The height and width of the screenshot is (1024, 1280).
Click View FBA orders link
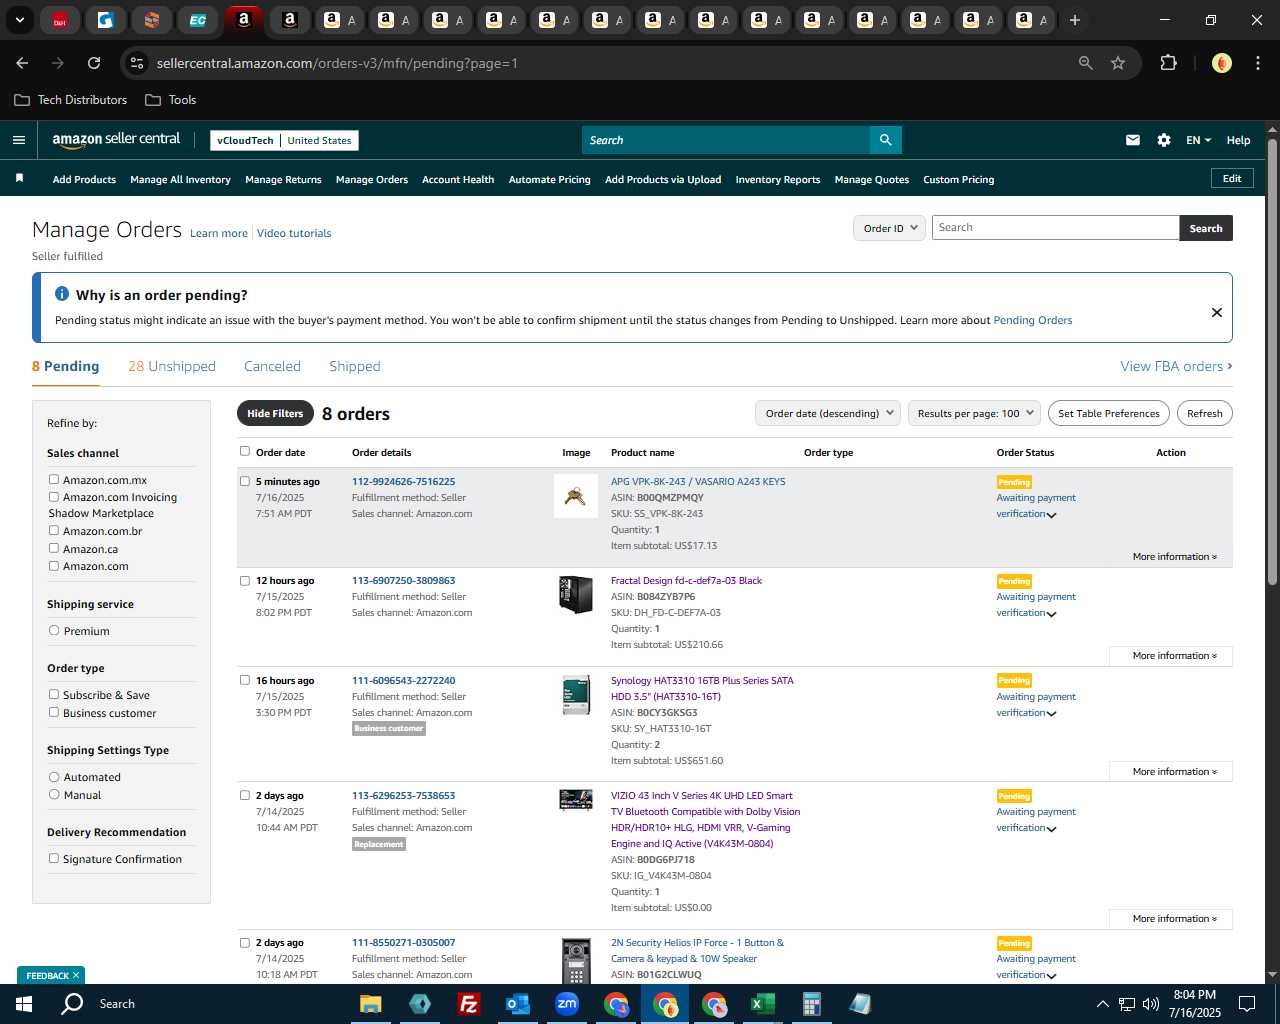tap(1176, 366)
